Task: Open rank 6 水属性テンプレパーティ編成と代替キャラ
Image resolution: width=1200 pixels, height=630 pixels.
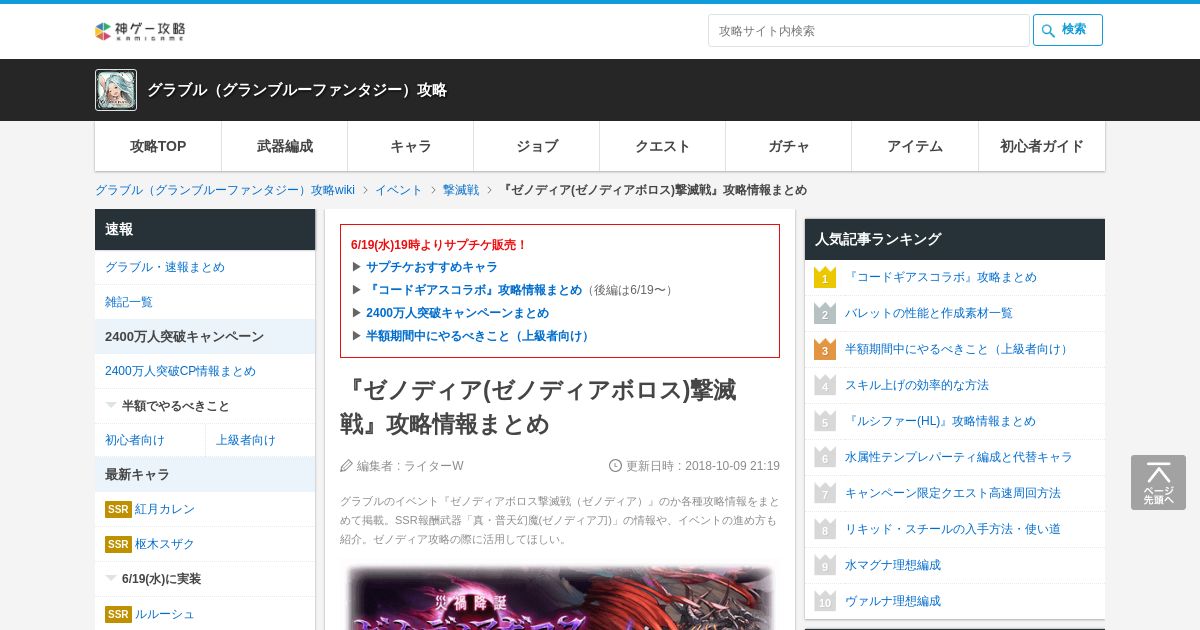Action: (959, 457)
